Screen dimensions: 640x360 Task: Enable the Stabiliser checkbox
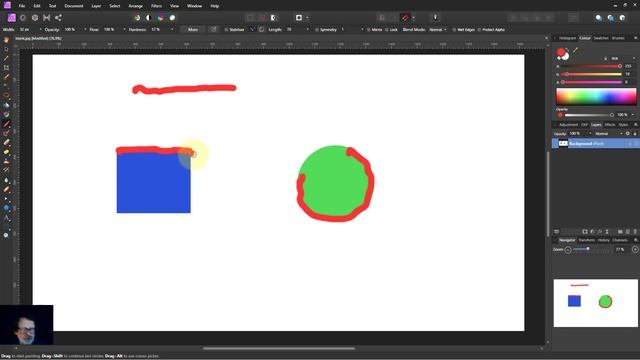coord(226,30)
